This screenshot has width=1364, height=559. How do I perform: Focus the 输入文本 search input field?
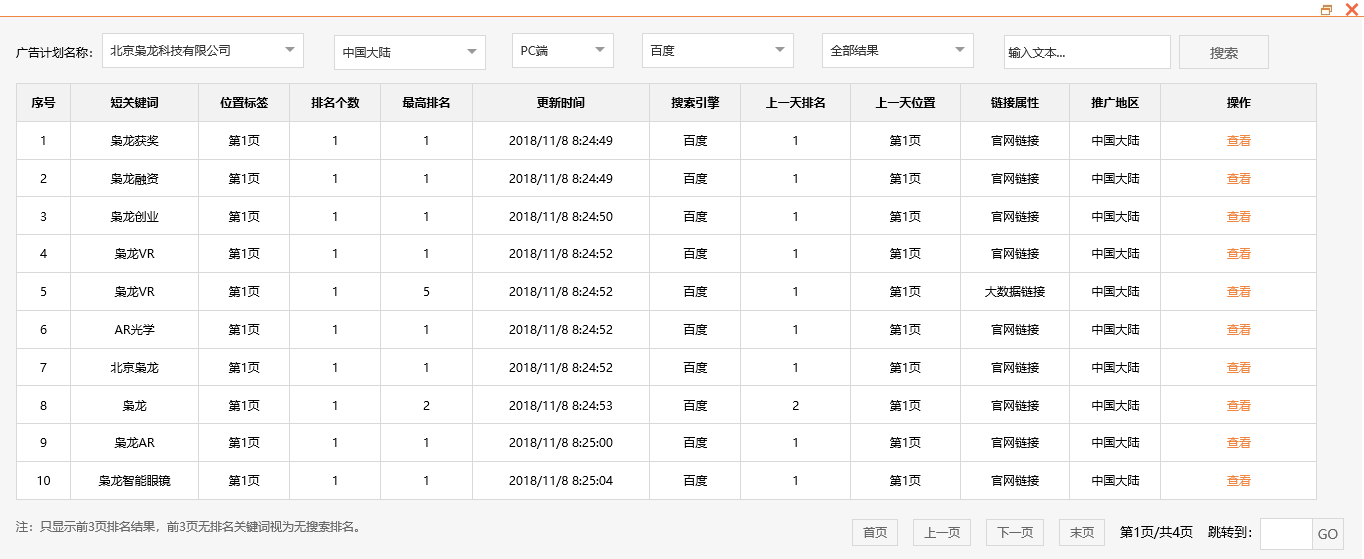coord(1087,52)
